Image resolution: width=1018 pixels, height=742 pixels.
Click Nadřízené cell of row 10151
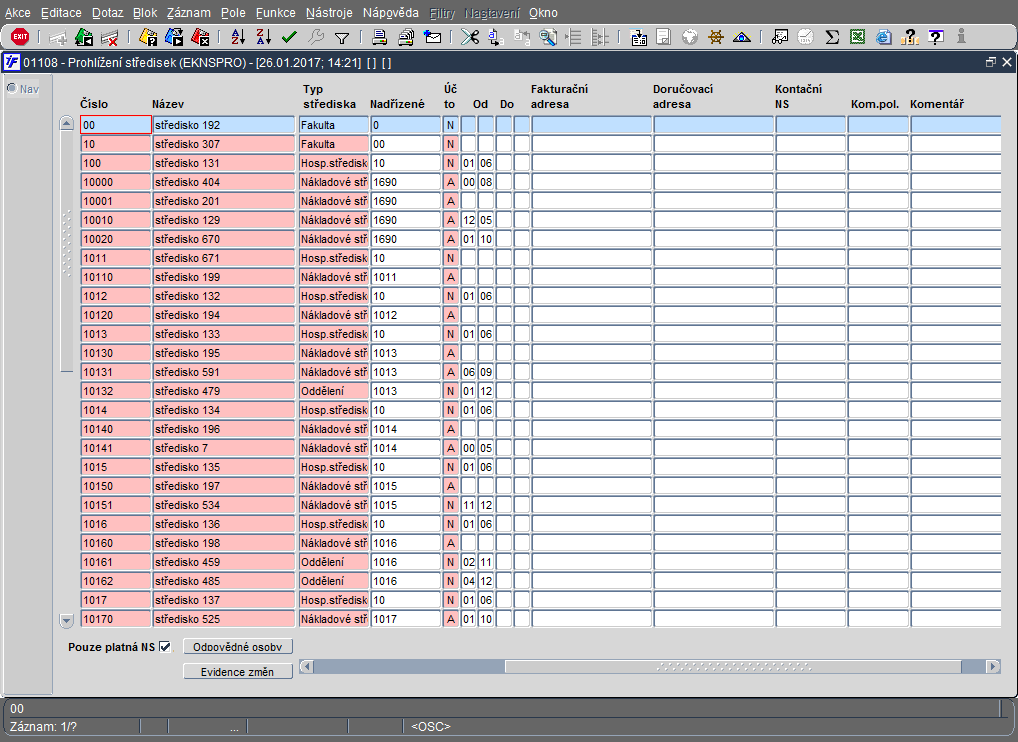pos(405,505)
